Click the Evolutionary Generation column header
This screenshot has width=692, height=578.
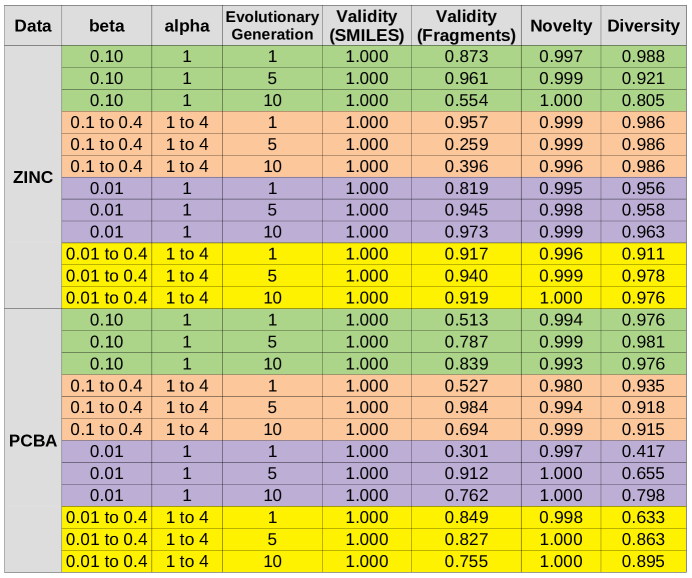click(272, 26)
